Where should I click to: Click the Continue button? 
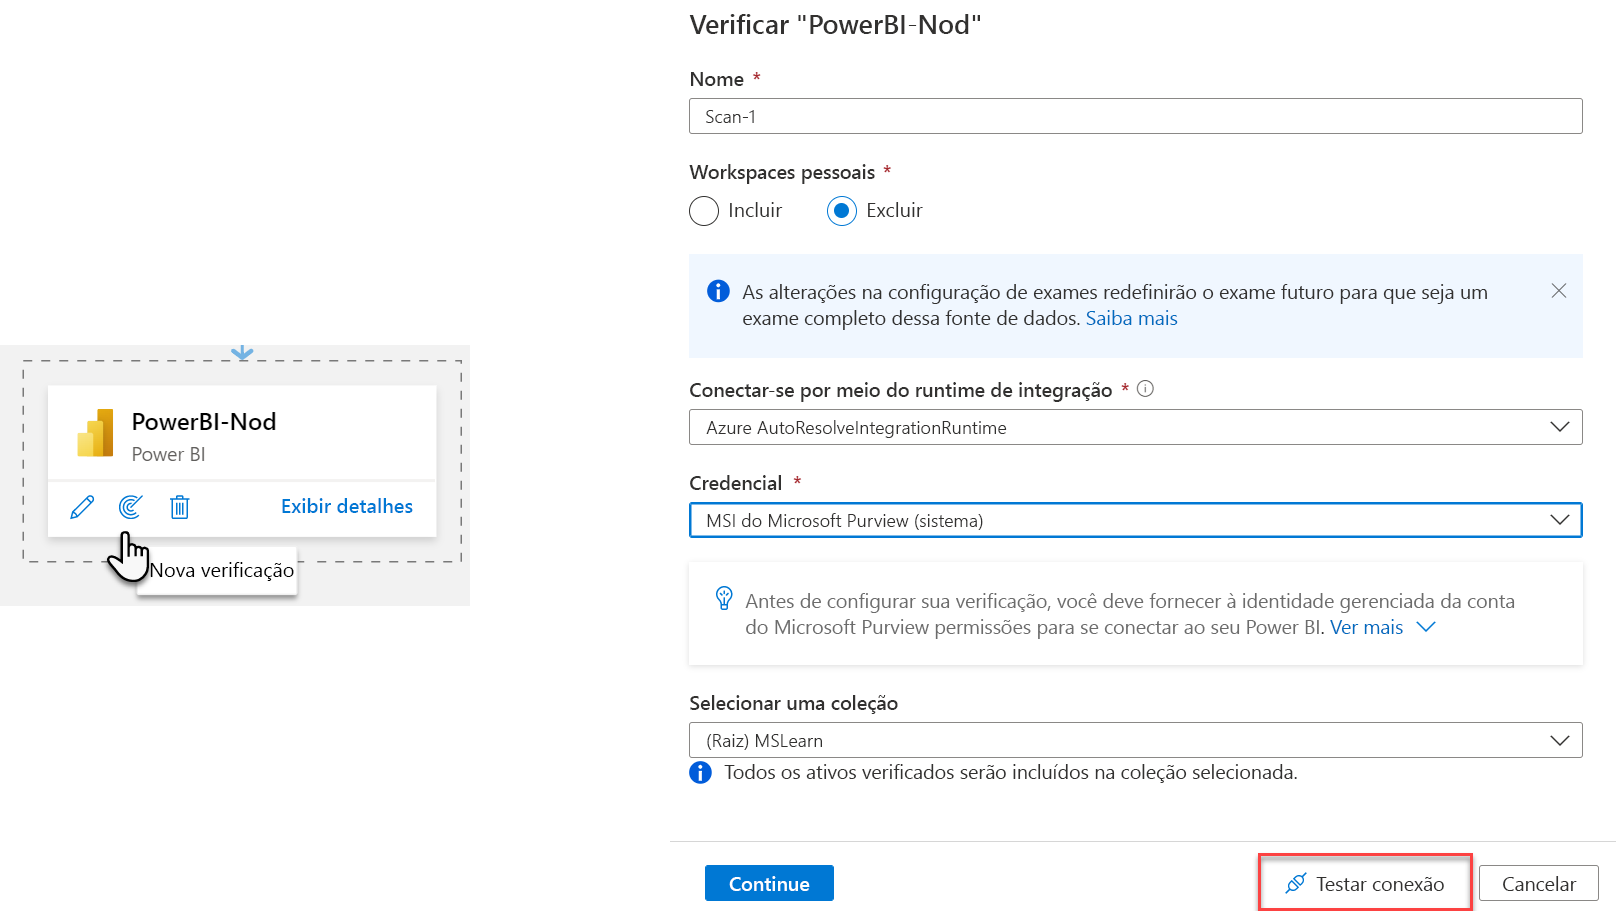coord(769,883)
